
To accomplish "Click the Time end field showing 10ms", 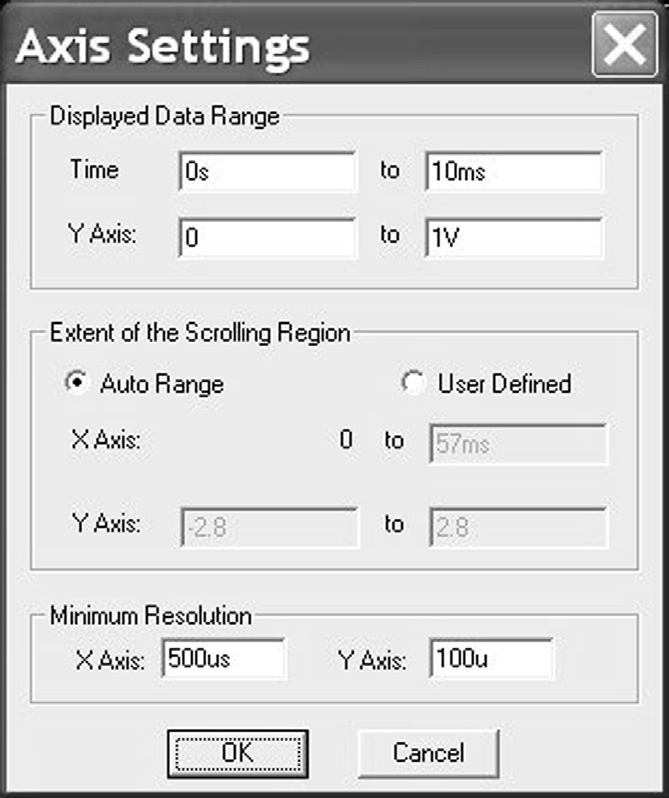I will pos(513,171).
